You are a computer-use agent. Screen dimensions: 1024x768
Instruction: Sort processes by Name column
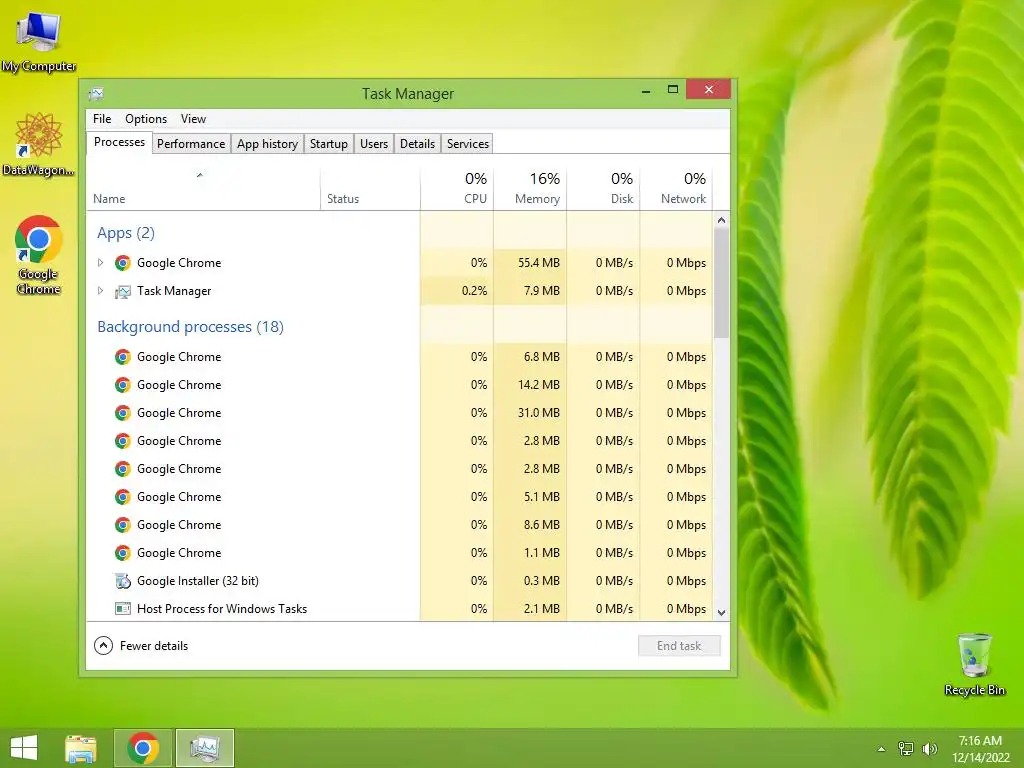203,189
